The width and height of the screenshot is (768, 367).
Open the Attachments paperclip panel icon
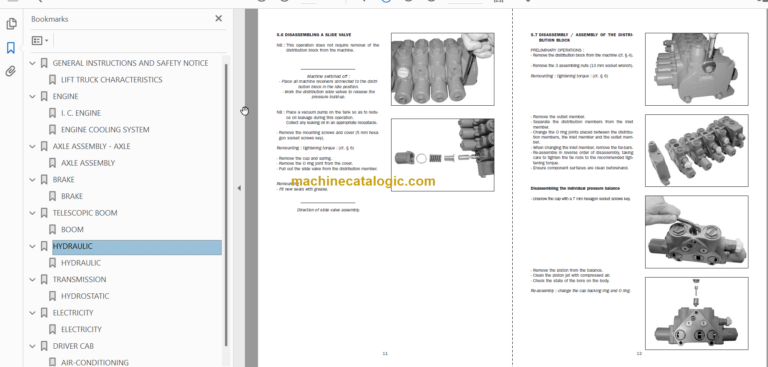[x=11, y=72]
